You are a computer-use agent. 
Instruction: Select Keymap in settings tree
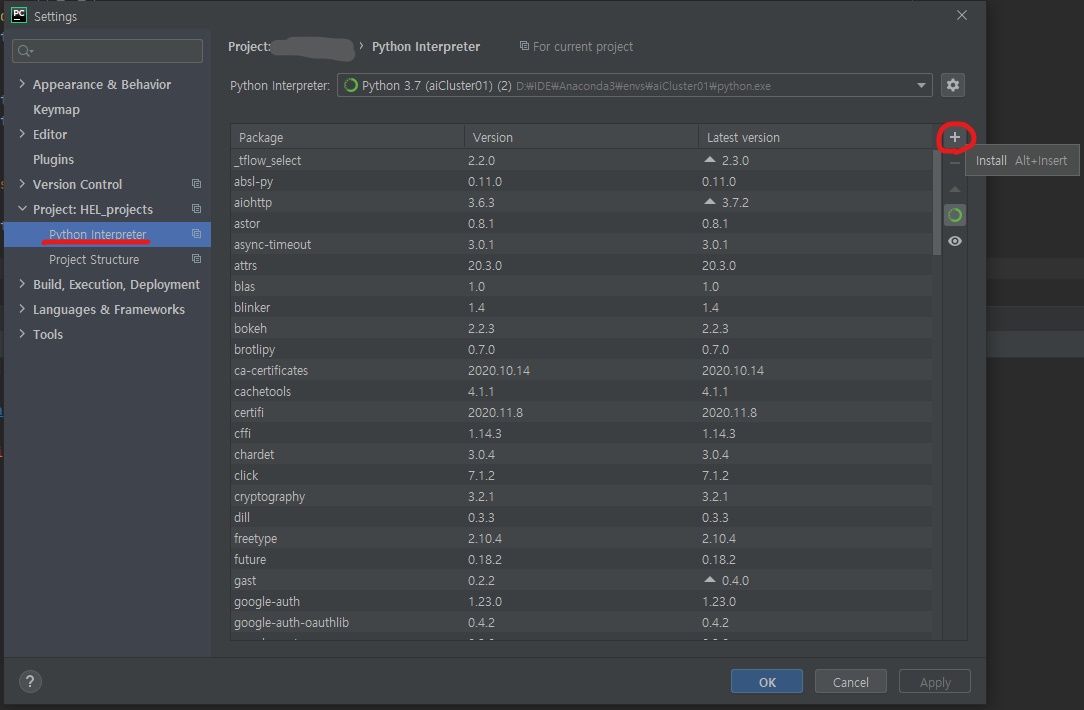pos(56,109)
